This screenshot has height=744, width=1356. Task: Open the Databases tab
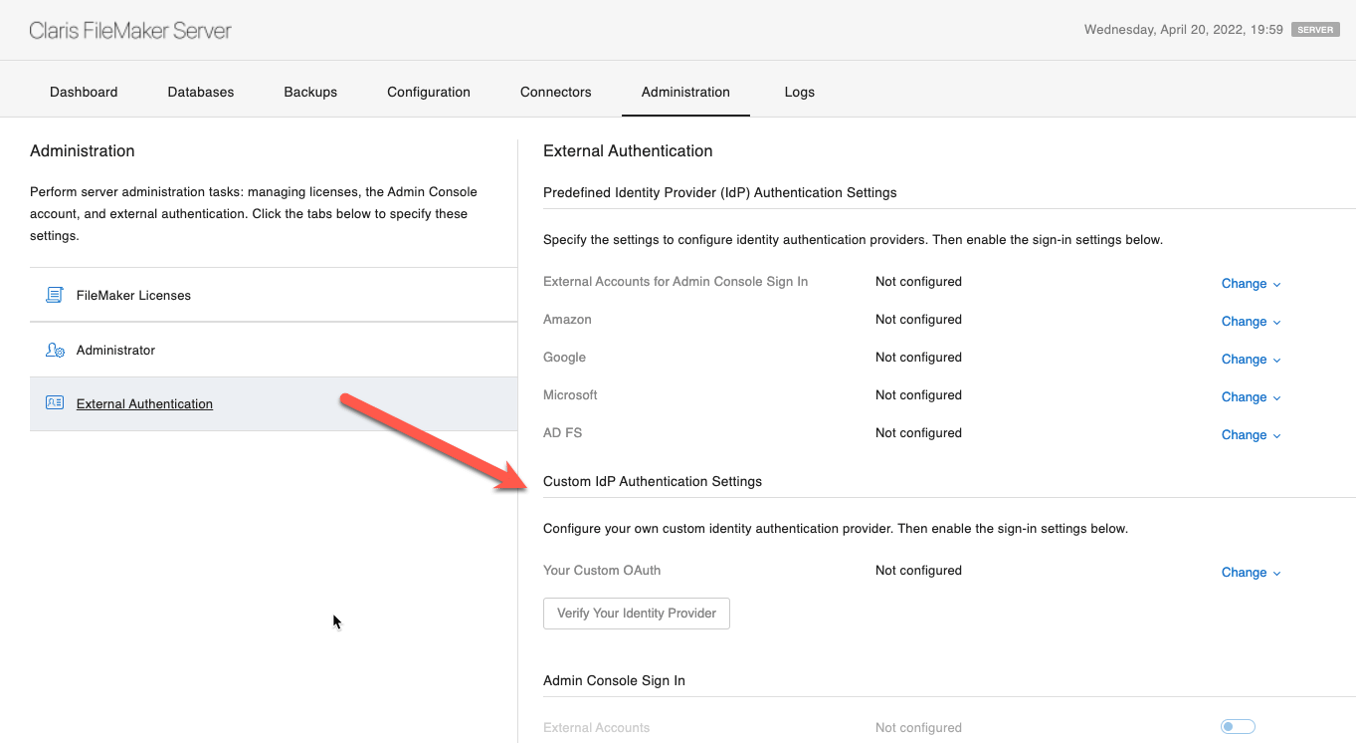201,92
